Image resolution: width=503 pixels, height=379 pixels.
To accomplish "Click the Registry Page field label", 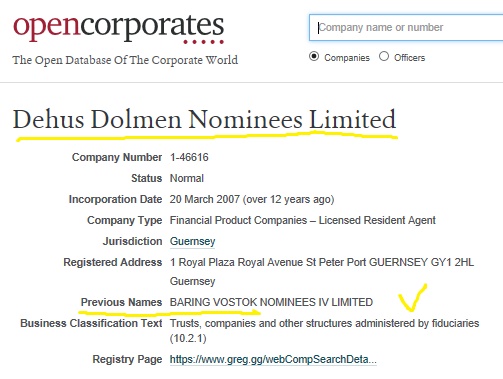I will click(x=127, y=359).
